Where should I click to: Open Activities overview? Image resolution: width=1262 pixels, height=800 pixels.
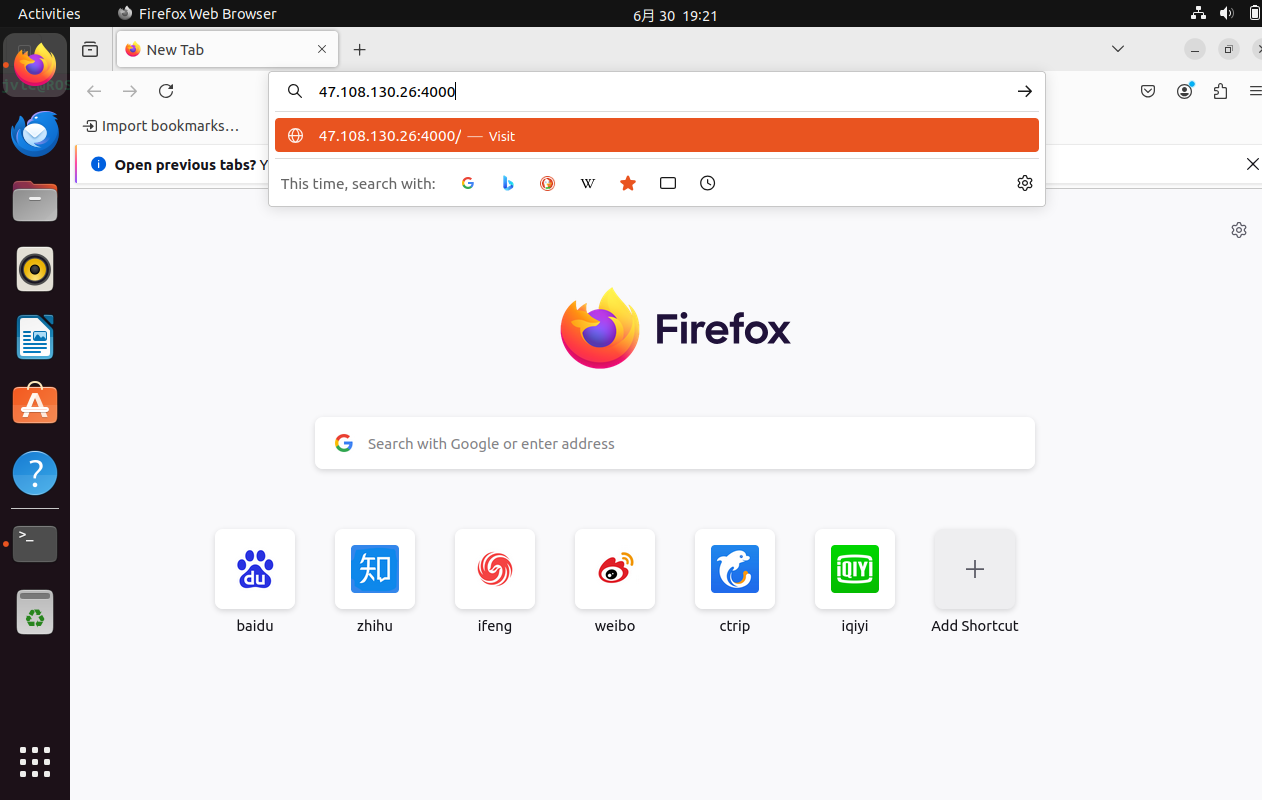coord(49,14)
